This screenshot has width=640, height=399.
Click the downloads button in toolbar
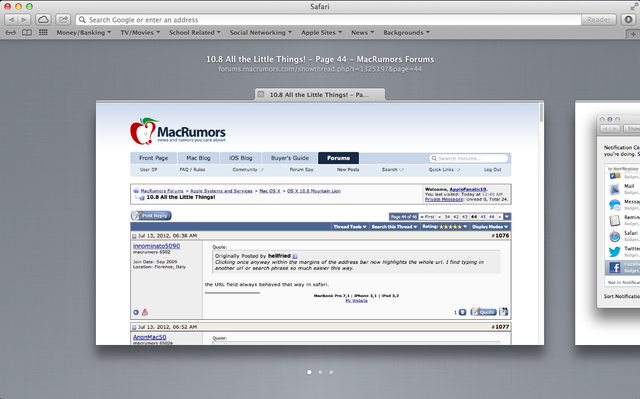pyautogui.click(x=629, y=20)
